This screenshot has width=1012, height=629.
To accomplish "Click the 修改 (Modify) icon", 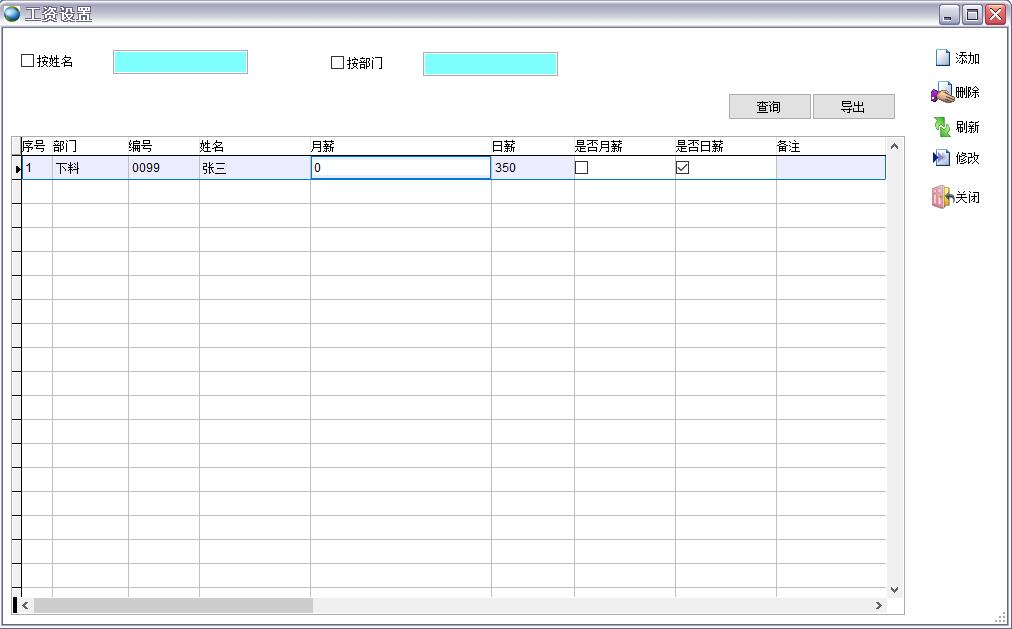I will (942, 158).
